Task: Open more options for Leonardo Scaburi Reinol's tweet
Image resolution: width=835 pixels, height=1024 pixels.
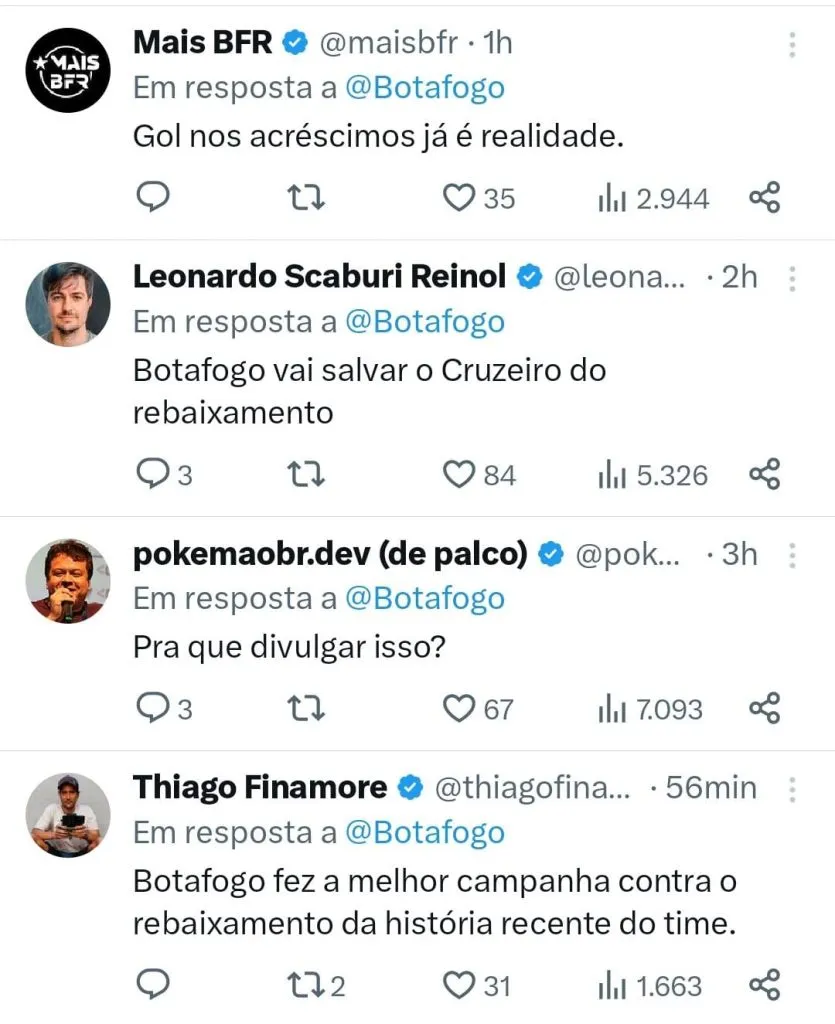Action: 792,278
